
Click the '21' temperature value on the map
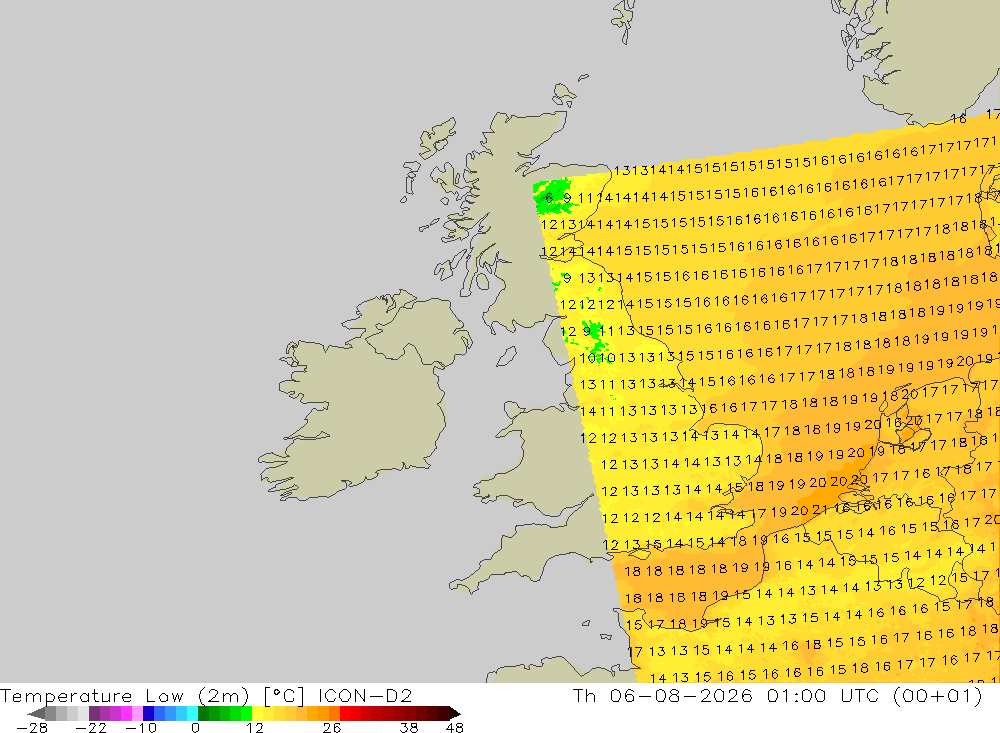[x=820, y=510]
